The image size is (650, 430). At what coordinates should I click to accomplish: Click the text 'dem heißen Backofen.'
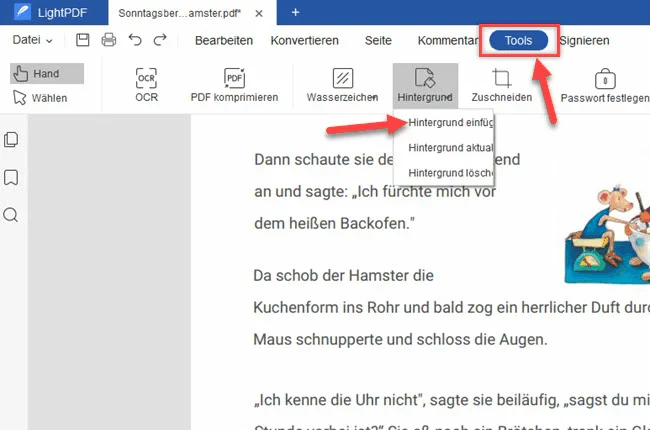(334, 224)
